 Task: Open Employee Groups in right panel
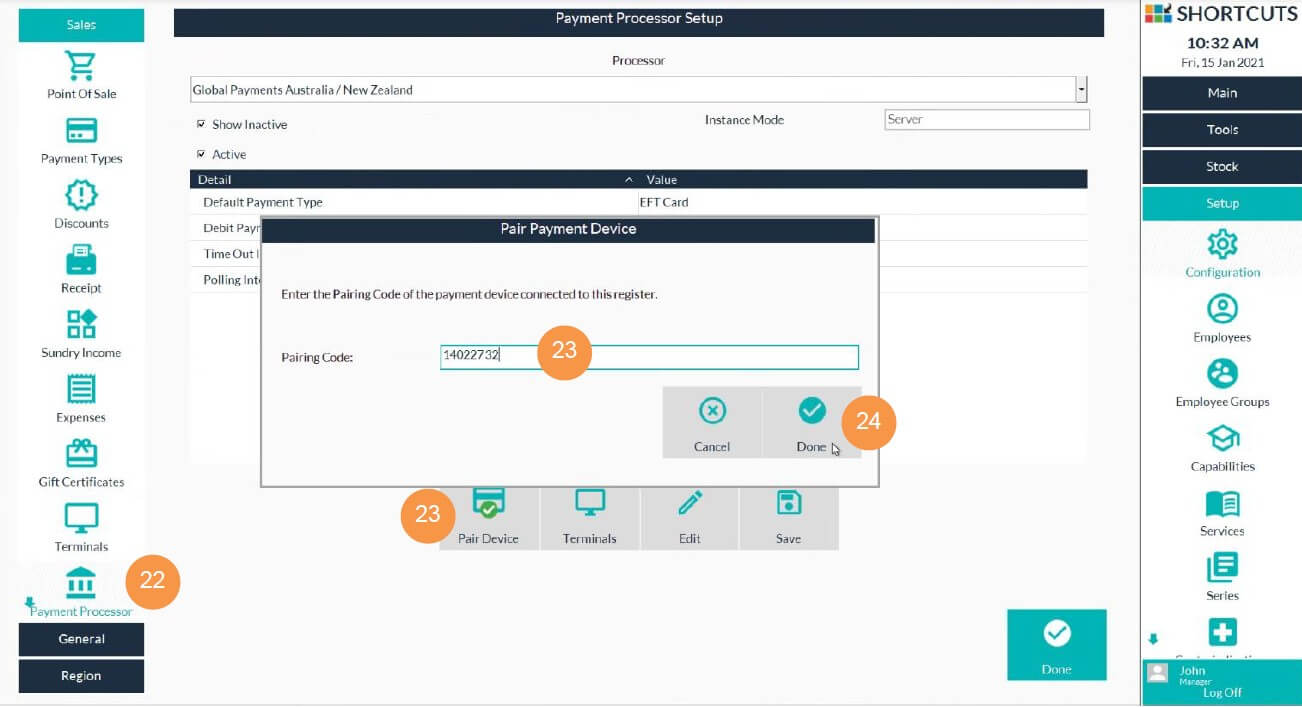[x=1222, y=384]
